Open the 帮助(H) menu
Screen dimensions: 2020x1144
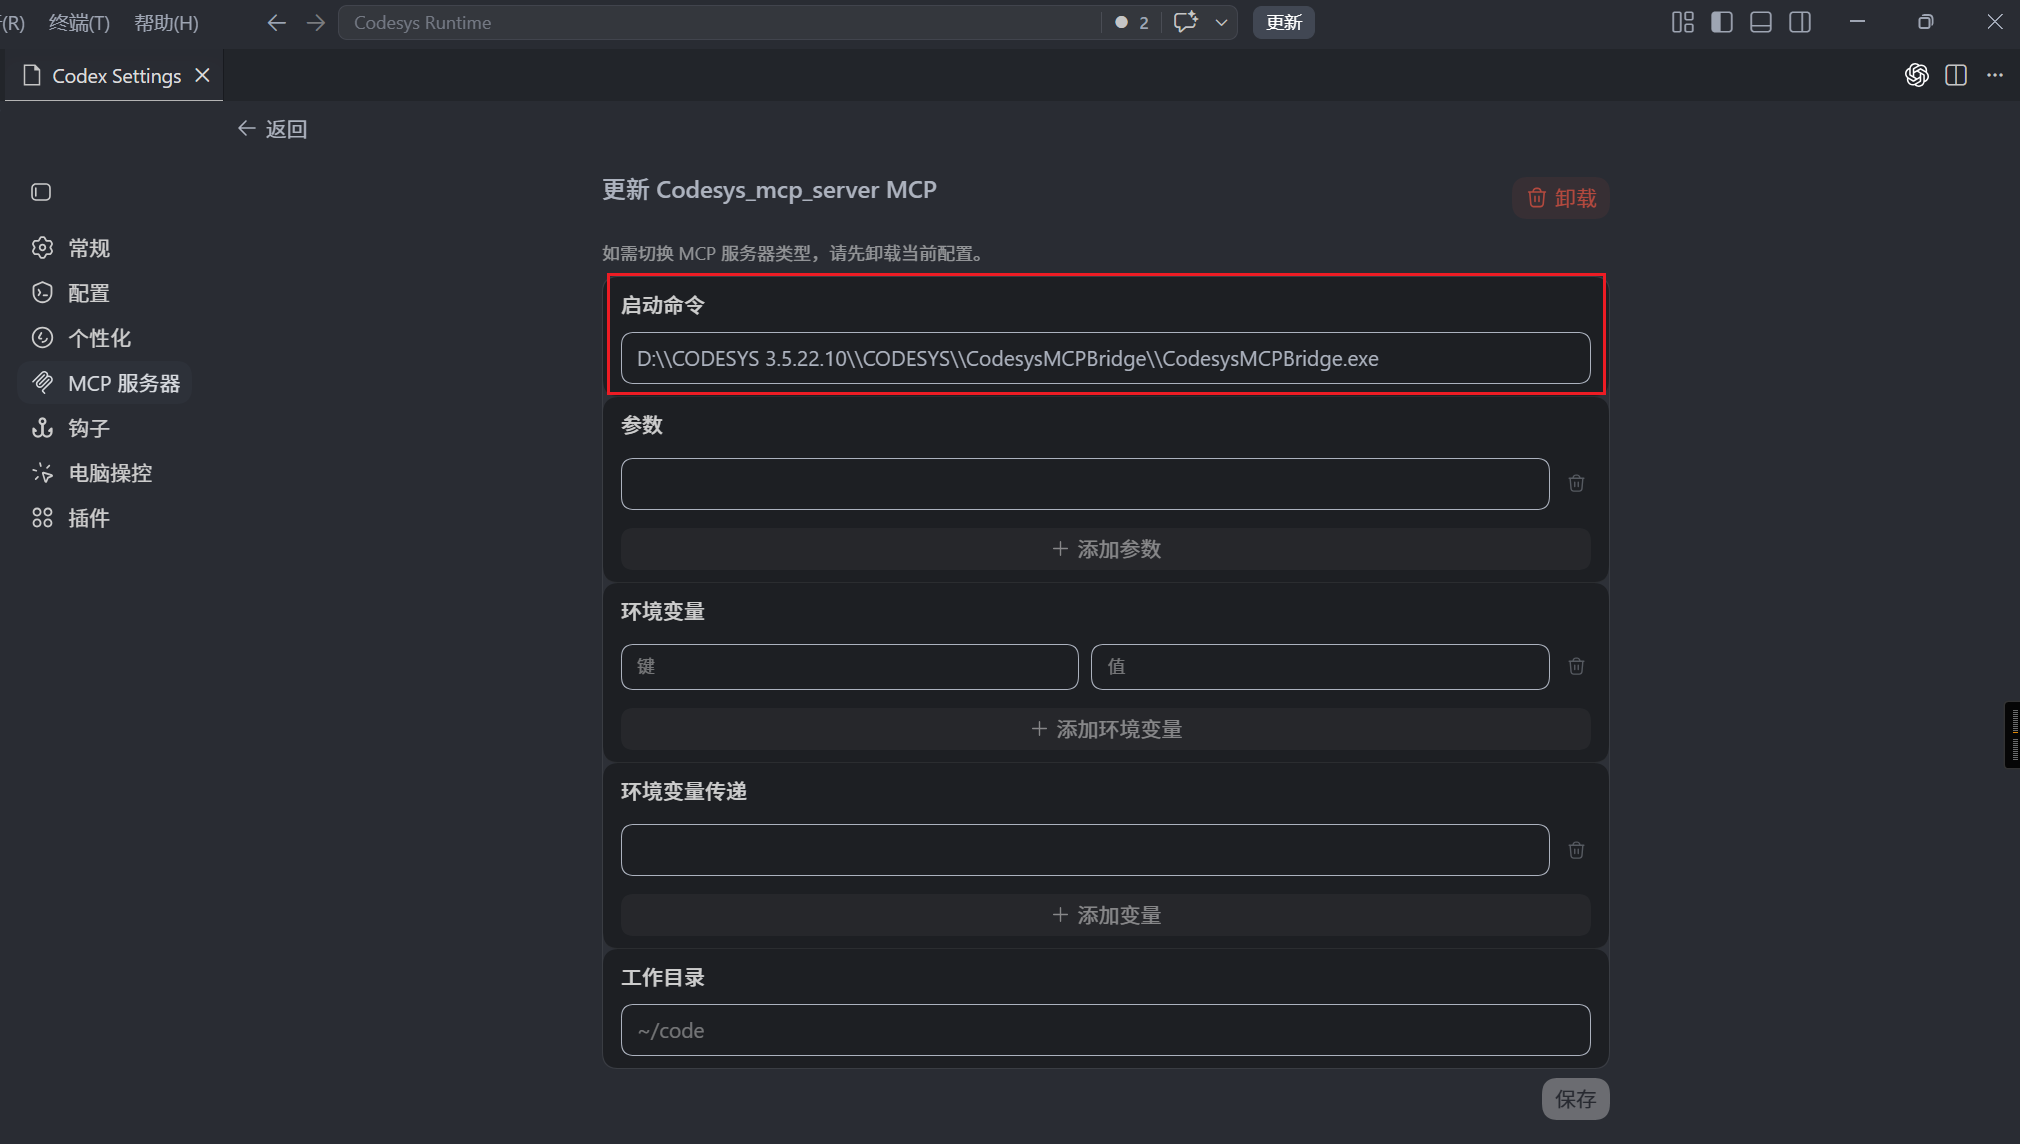(166, 22)
